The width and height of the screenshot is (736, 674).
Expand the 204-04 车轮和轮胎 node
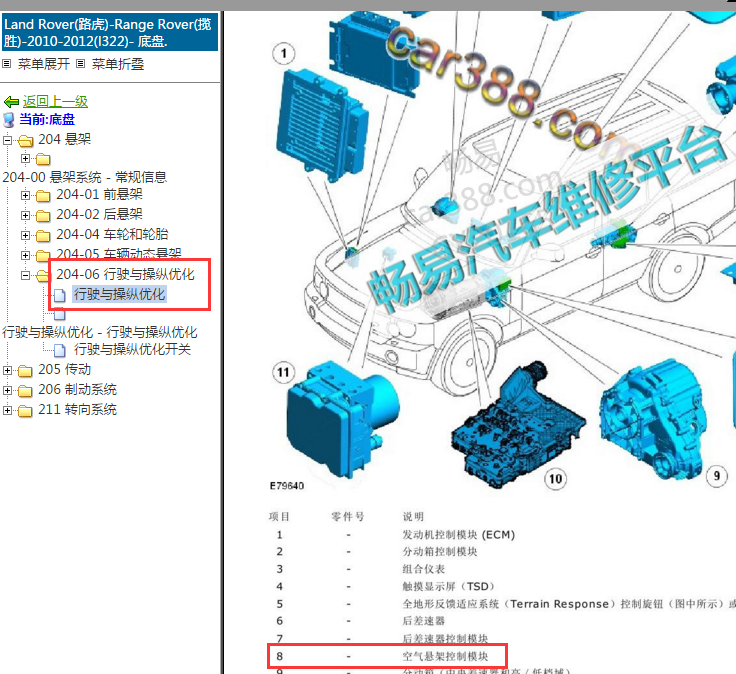click(25, 235)
